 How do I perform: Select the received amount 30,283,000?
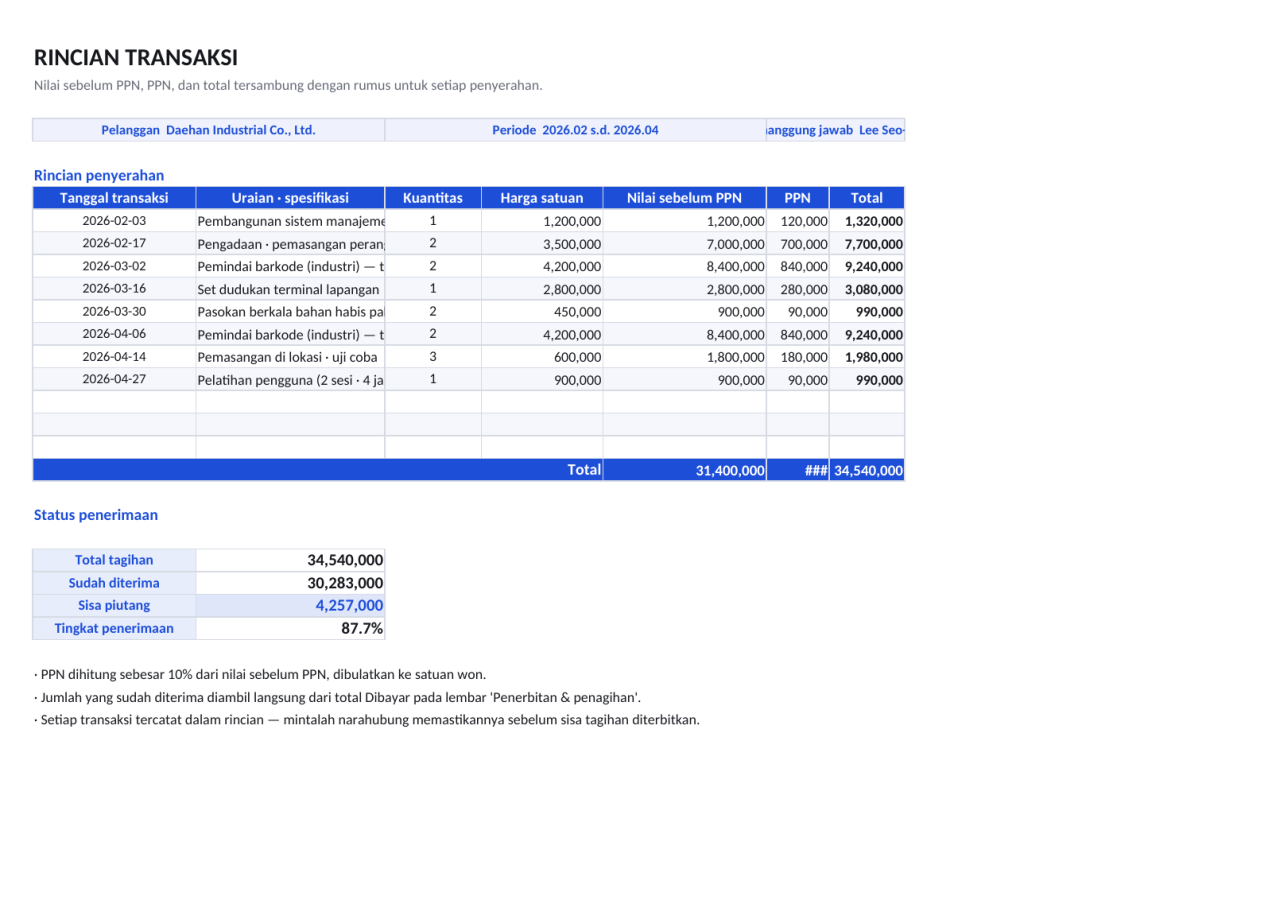tap(290, 582)
